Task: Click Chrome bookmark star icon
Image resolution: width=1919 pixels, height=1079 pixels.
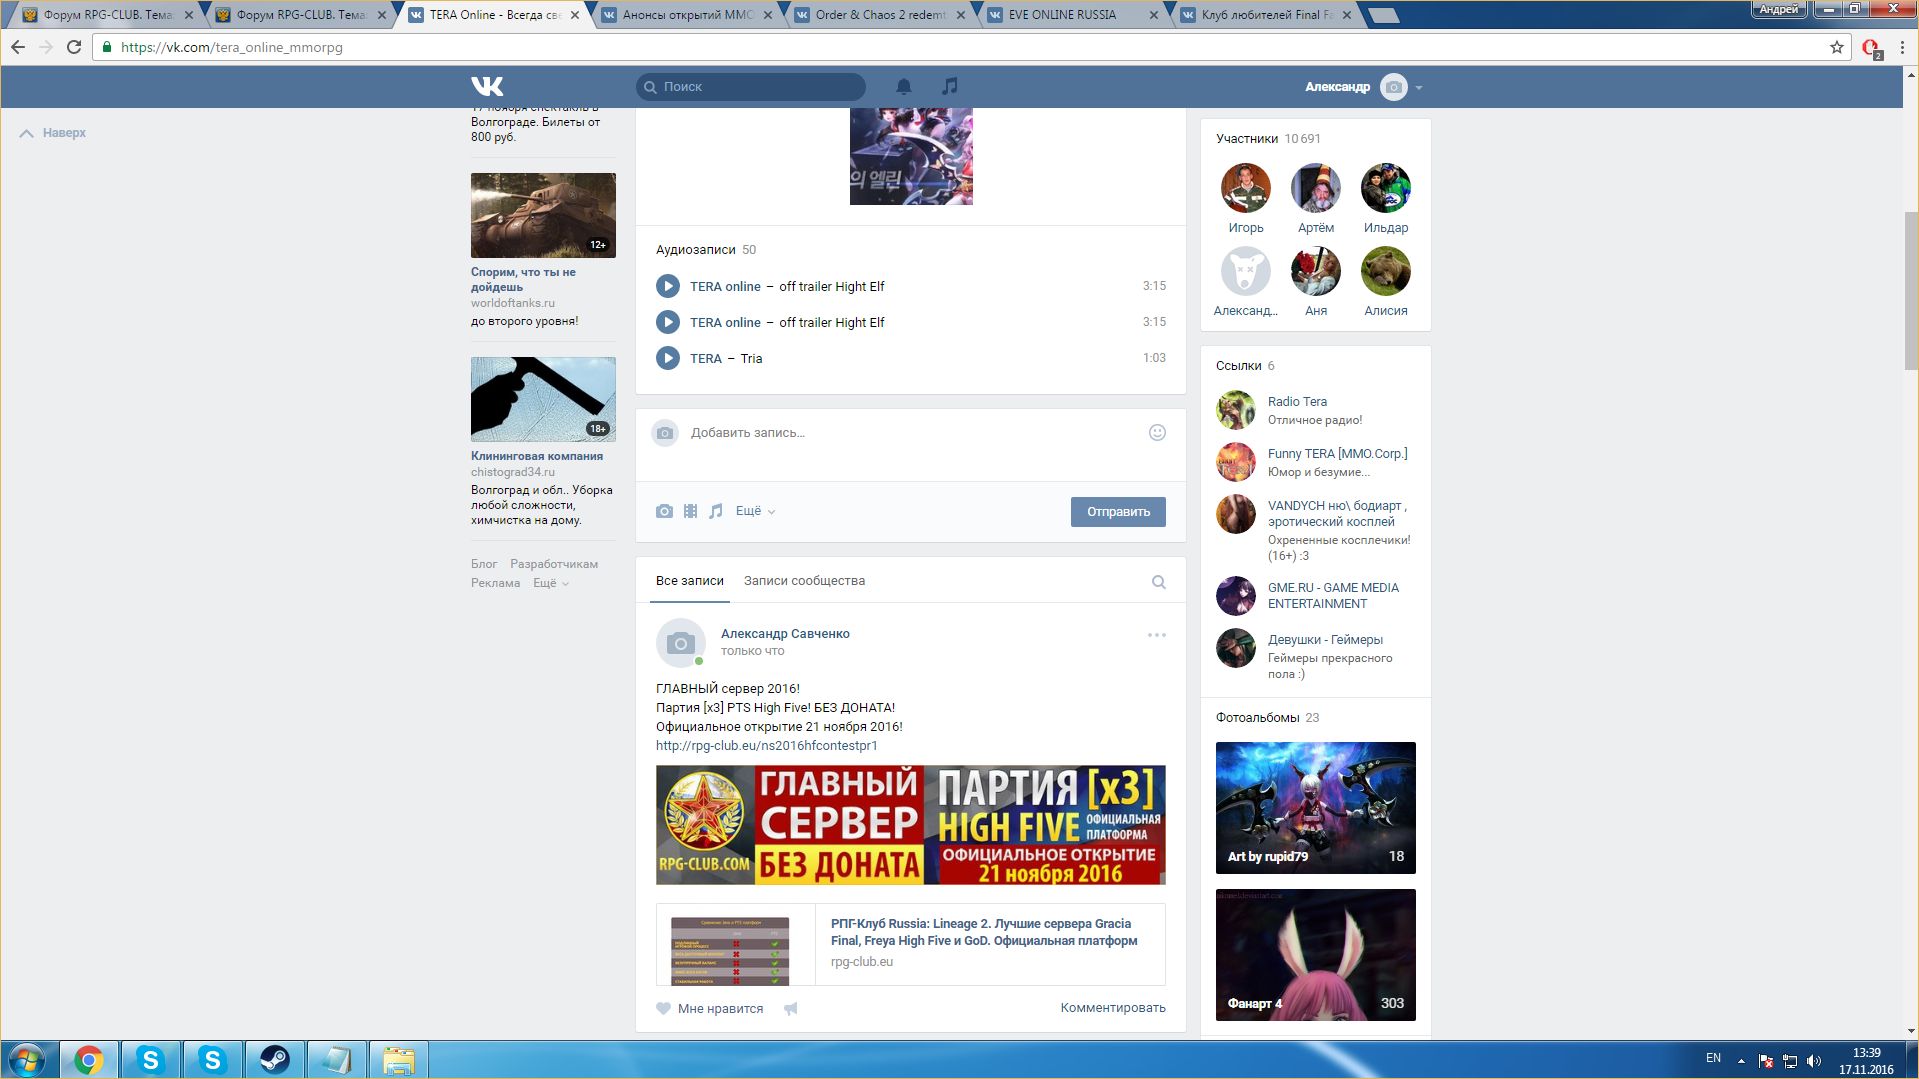Action: [1837, 47]
